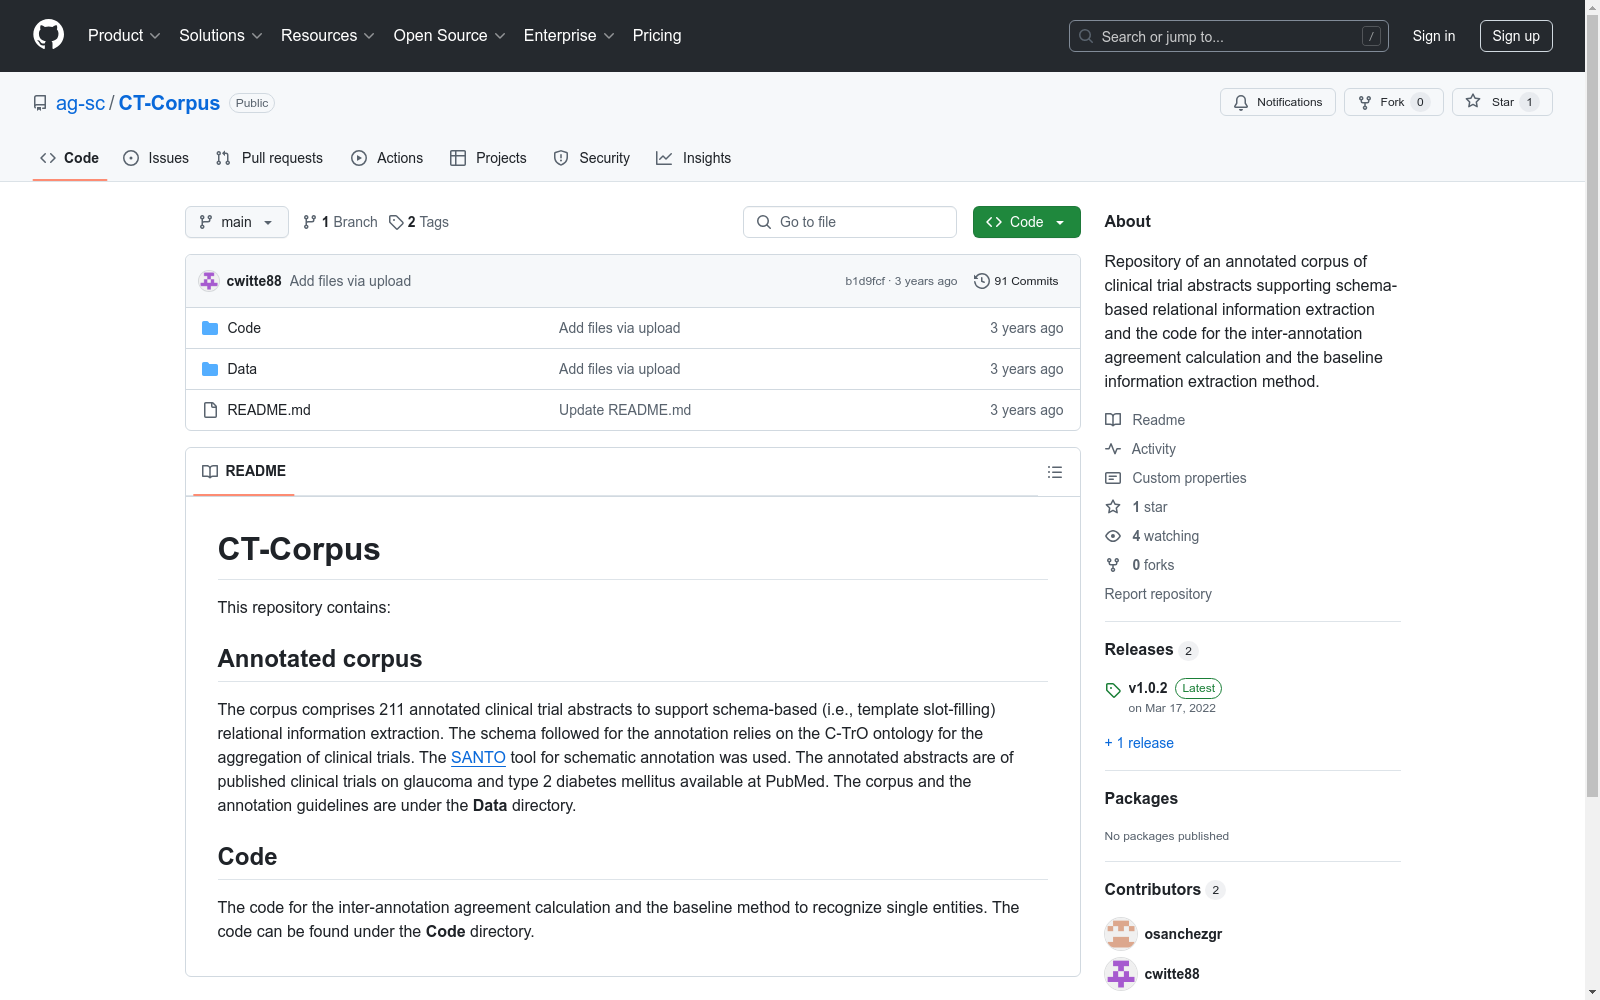Click the star icon next to 1 star

click(x=1113, y=507)
